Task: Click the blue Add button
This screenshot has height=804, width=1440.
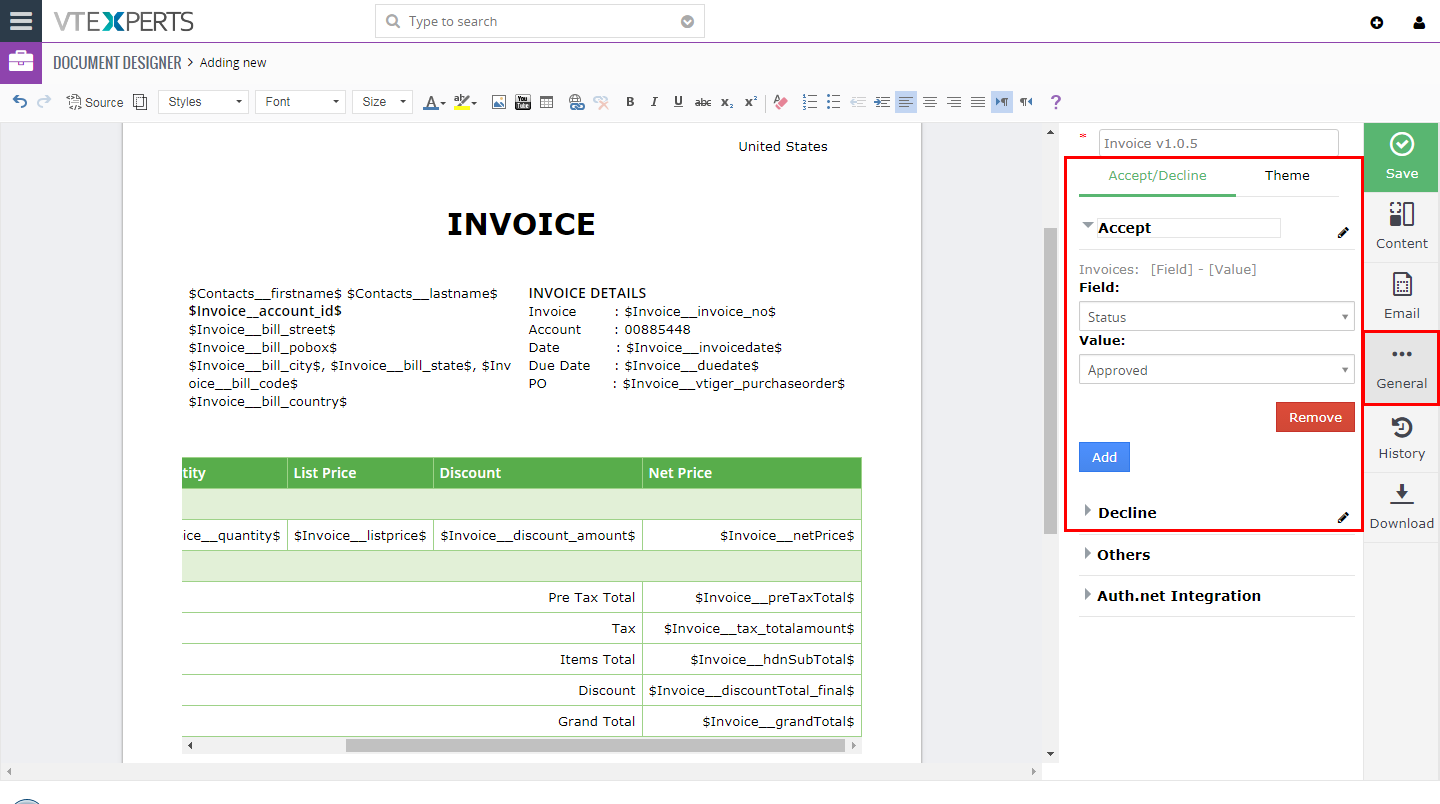Action: click(1104, 457)
